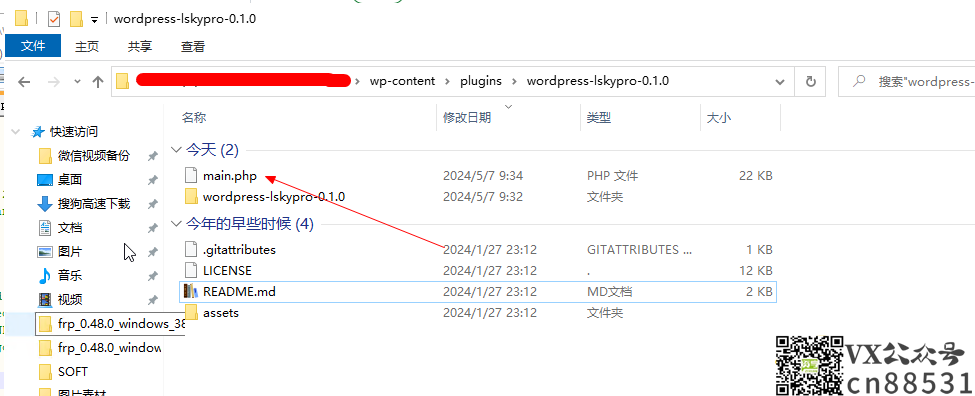The height and width of the screenshot is (396, 975).
Task: Click the MD文档 type of README.md
Action: tap(610, 292)
